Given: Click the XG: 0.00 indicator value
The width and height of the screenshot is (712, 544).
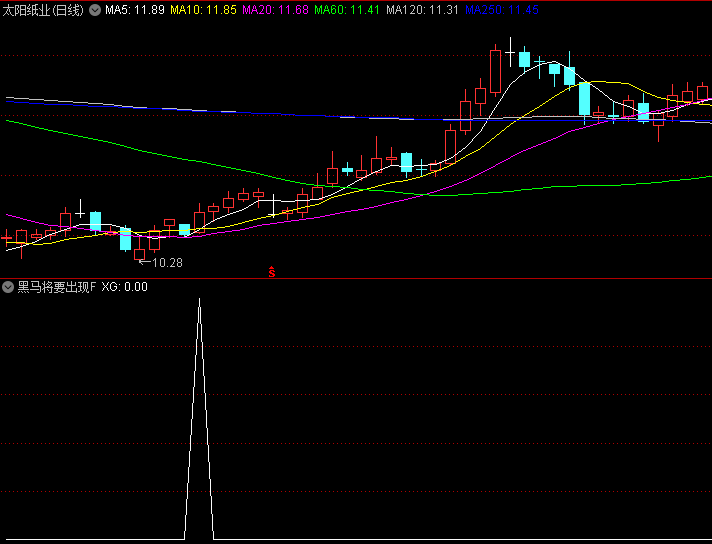Looking at the screenshot, I should coord(124,287).
